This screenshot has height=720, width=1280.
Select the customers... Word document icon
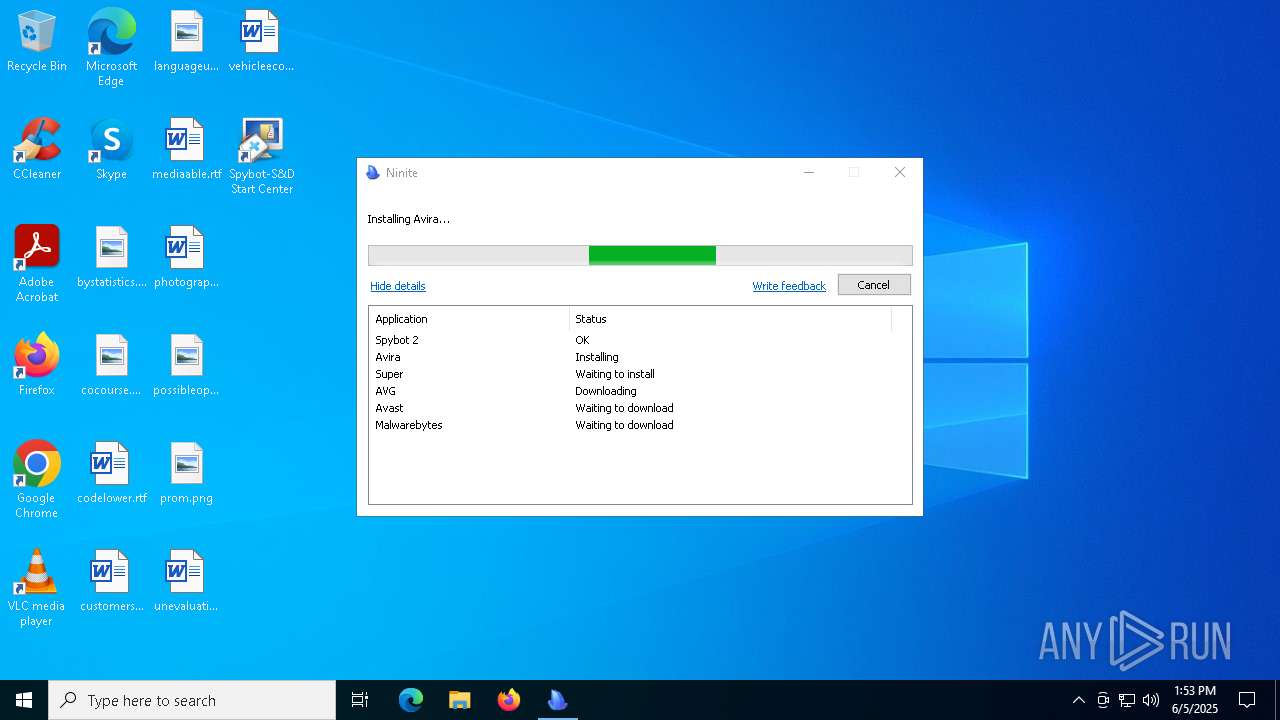pyautogui.click(x=111, y=582)
